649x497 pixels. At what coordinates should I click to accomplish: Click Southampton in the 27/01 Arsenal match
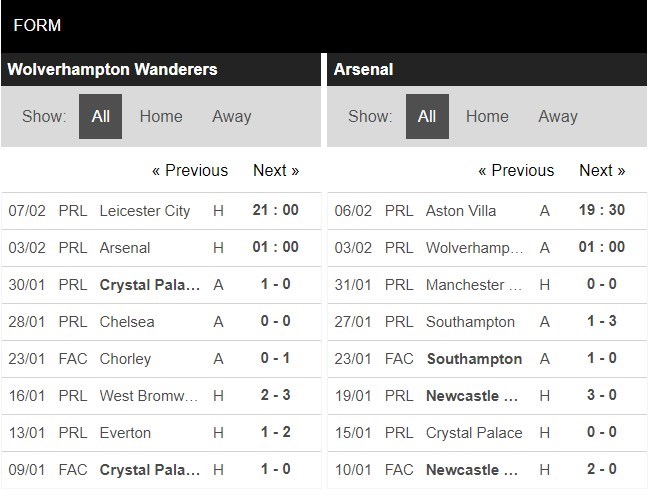coord(470,321)
